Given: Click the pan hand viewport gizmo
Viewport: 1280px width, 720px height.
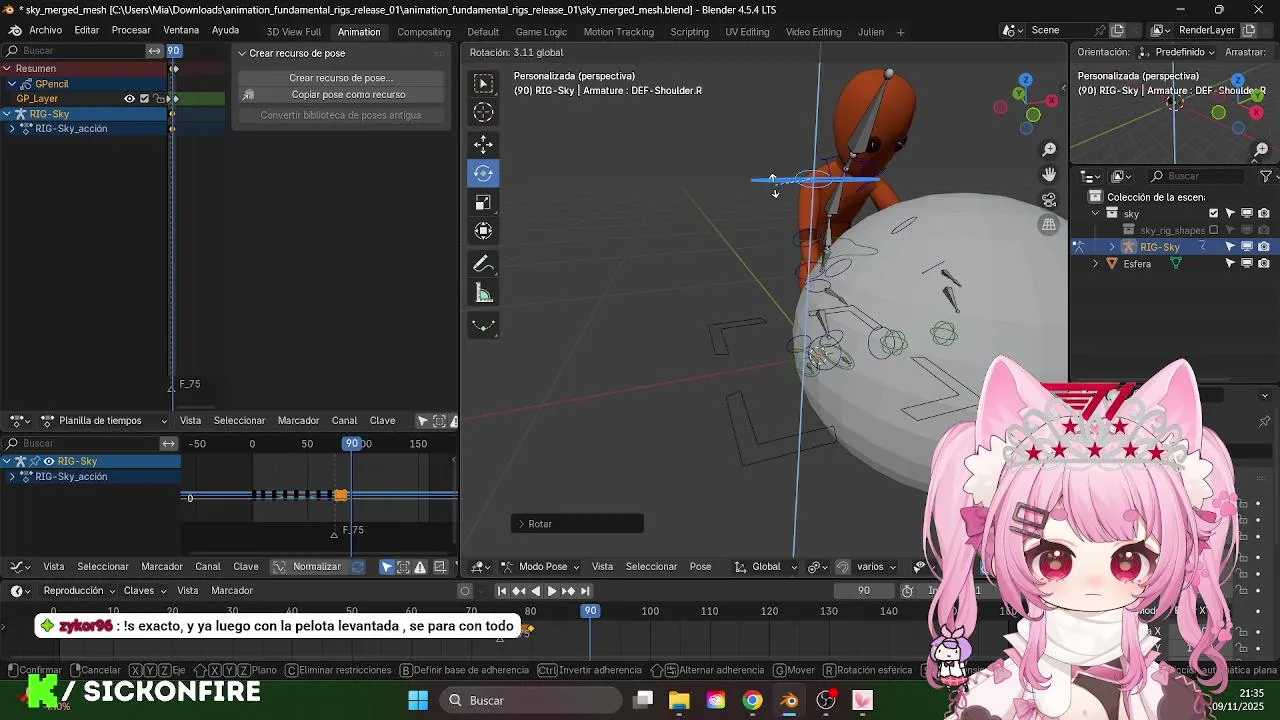Looking at the screenshot, I should (1049, 174).
